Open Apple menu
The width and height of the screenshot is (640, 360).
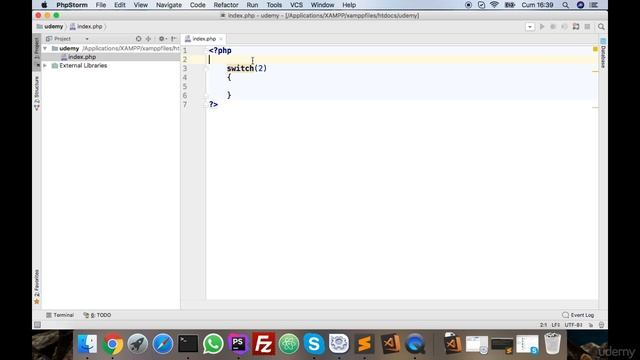click(44, 5)
